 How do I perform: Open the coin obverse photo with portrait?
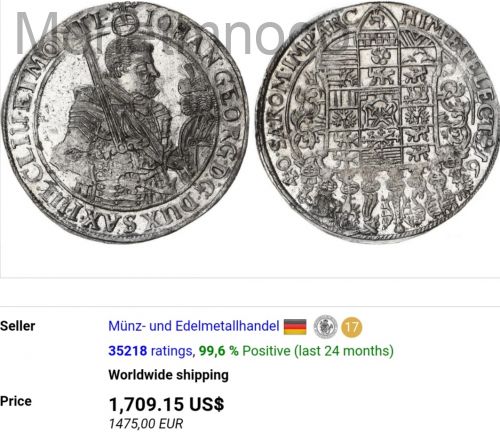click(x=125, y=124)
